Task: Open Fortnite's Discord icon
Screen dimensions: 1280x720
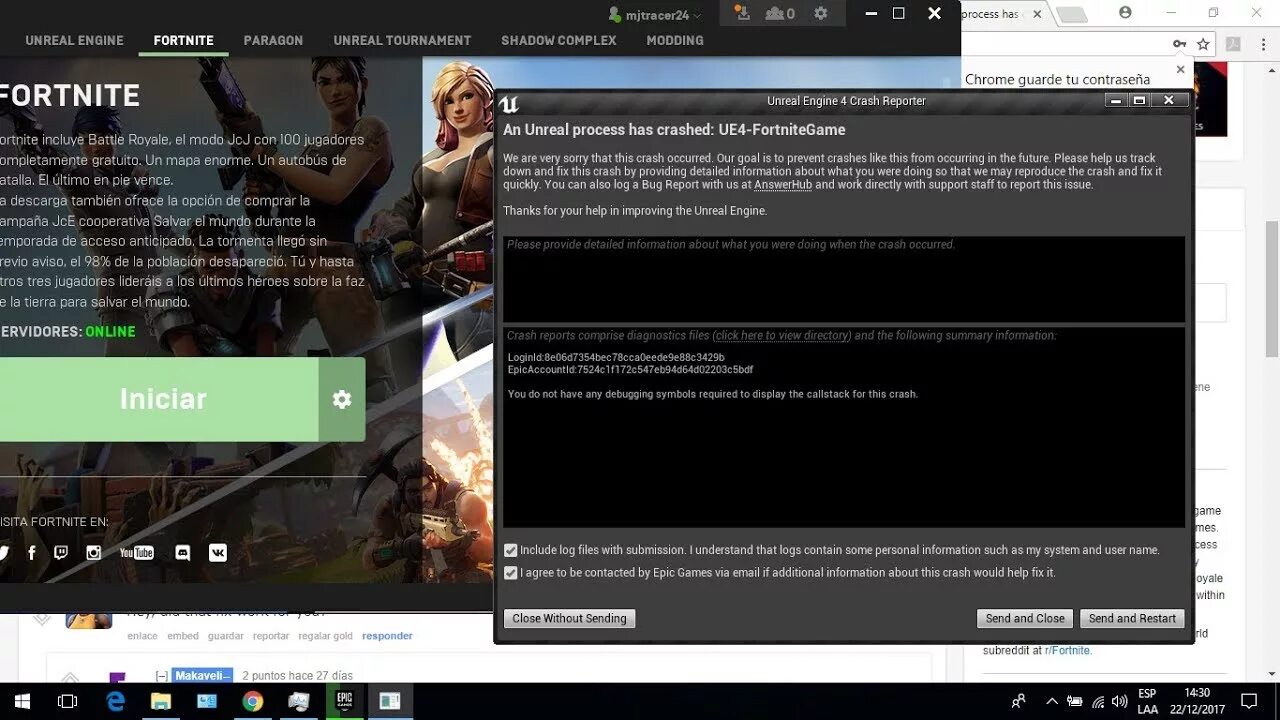Action: [183, 552]
